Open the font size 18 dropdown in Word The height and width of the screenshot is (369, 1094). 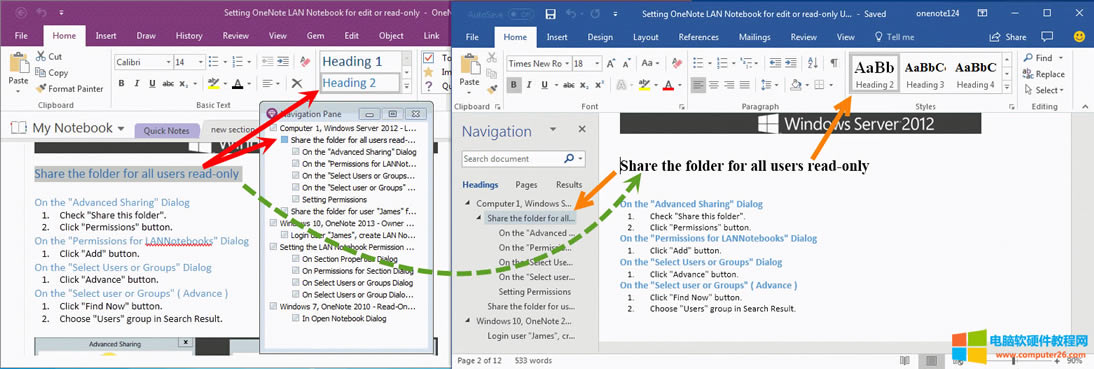point(597,63)
